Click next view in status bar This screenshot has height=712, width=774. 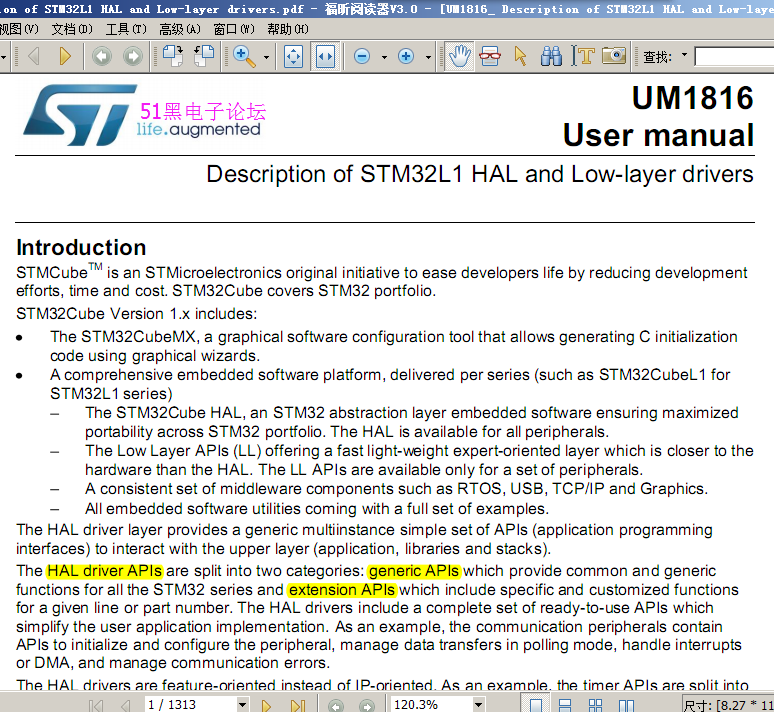coord(367,706)
